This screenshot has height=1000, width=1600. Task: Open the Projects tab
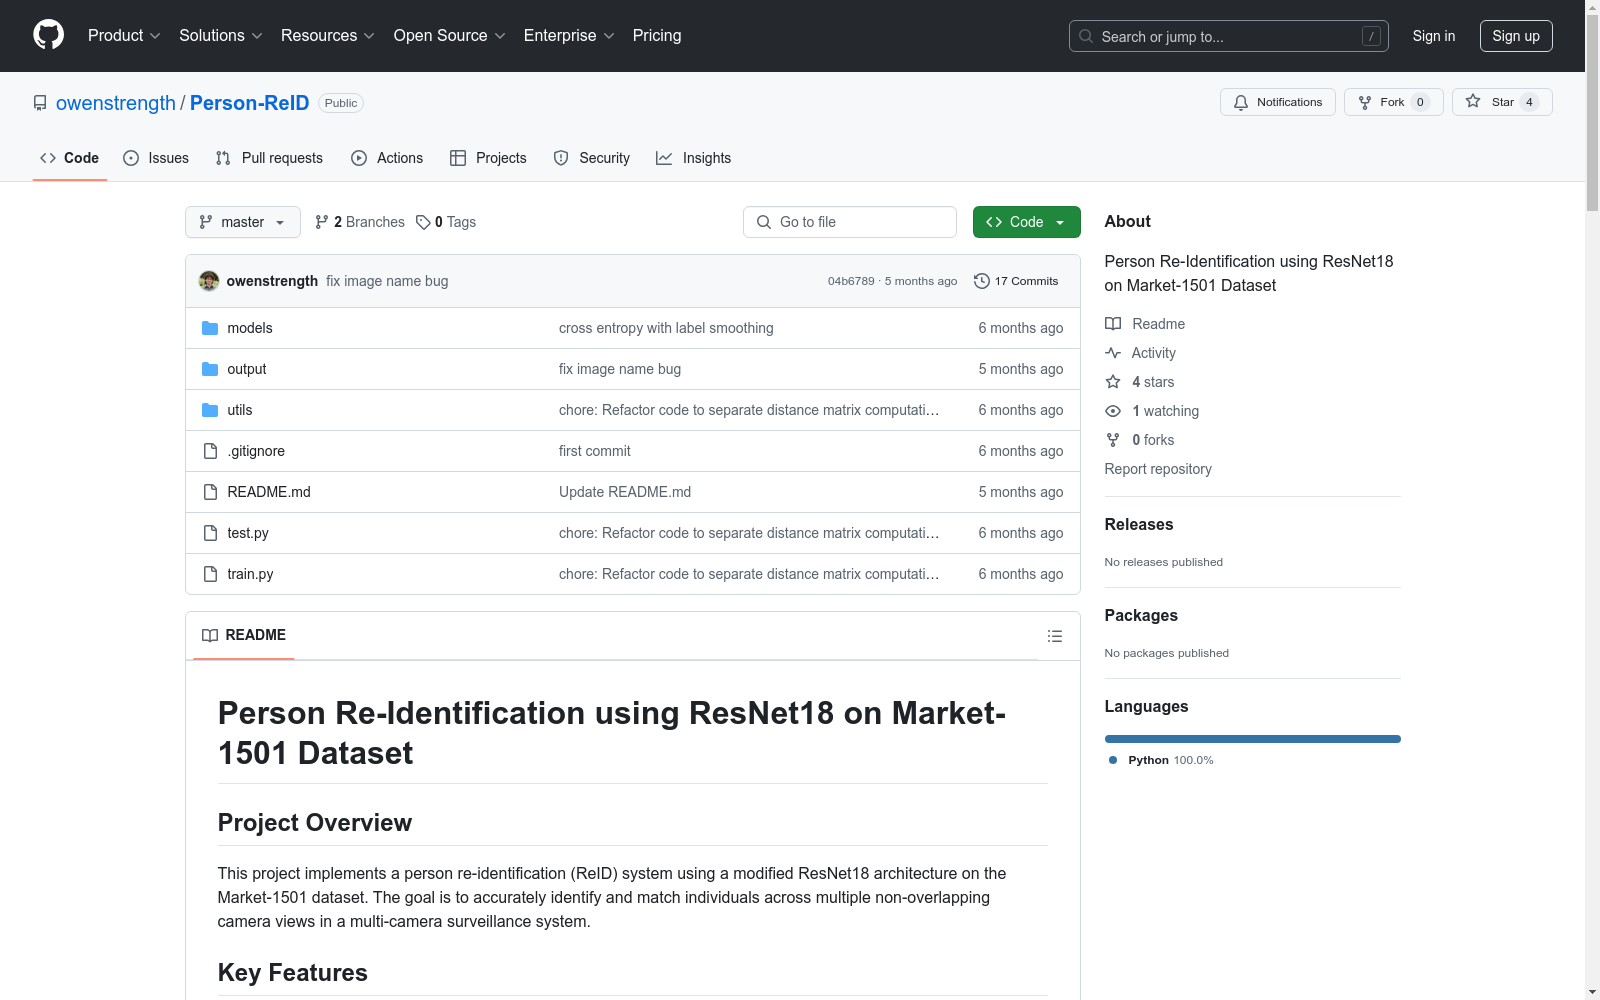[488, 158]
